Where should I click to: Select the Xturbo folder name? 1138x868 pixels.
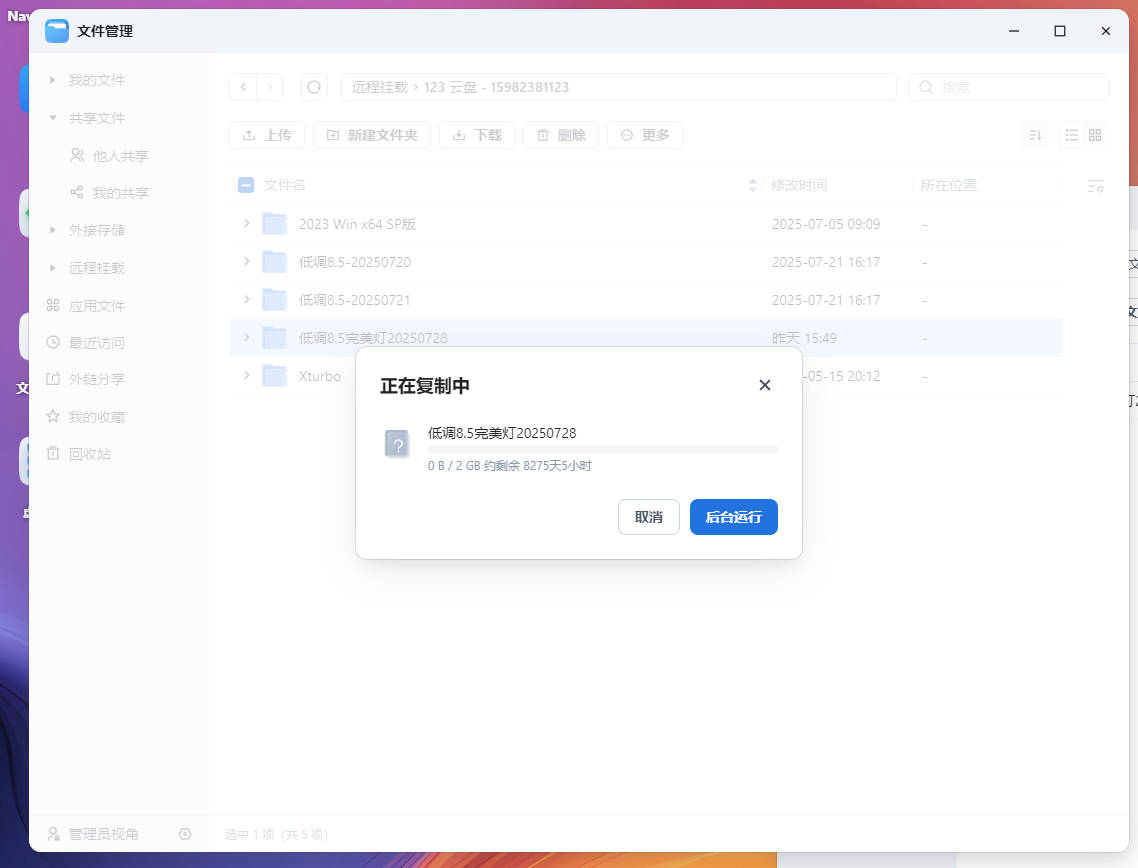click(319, 376)
